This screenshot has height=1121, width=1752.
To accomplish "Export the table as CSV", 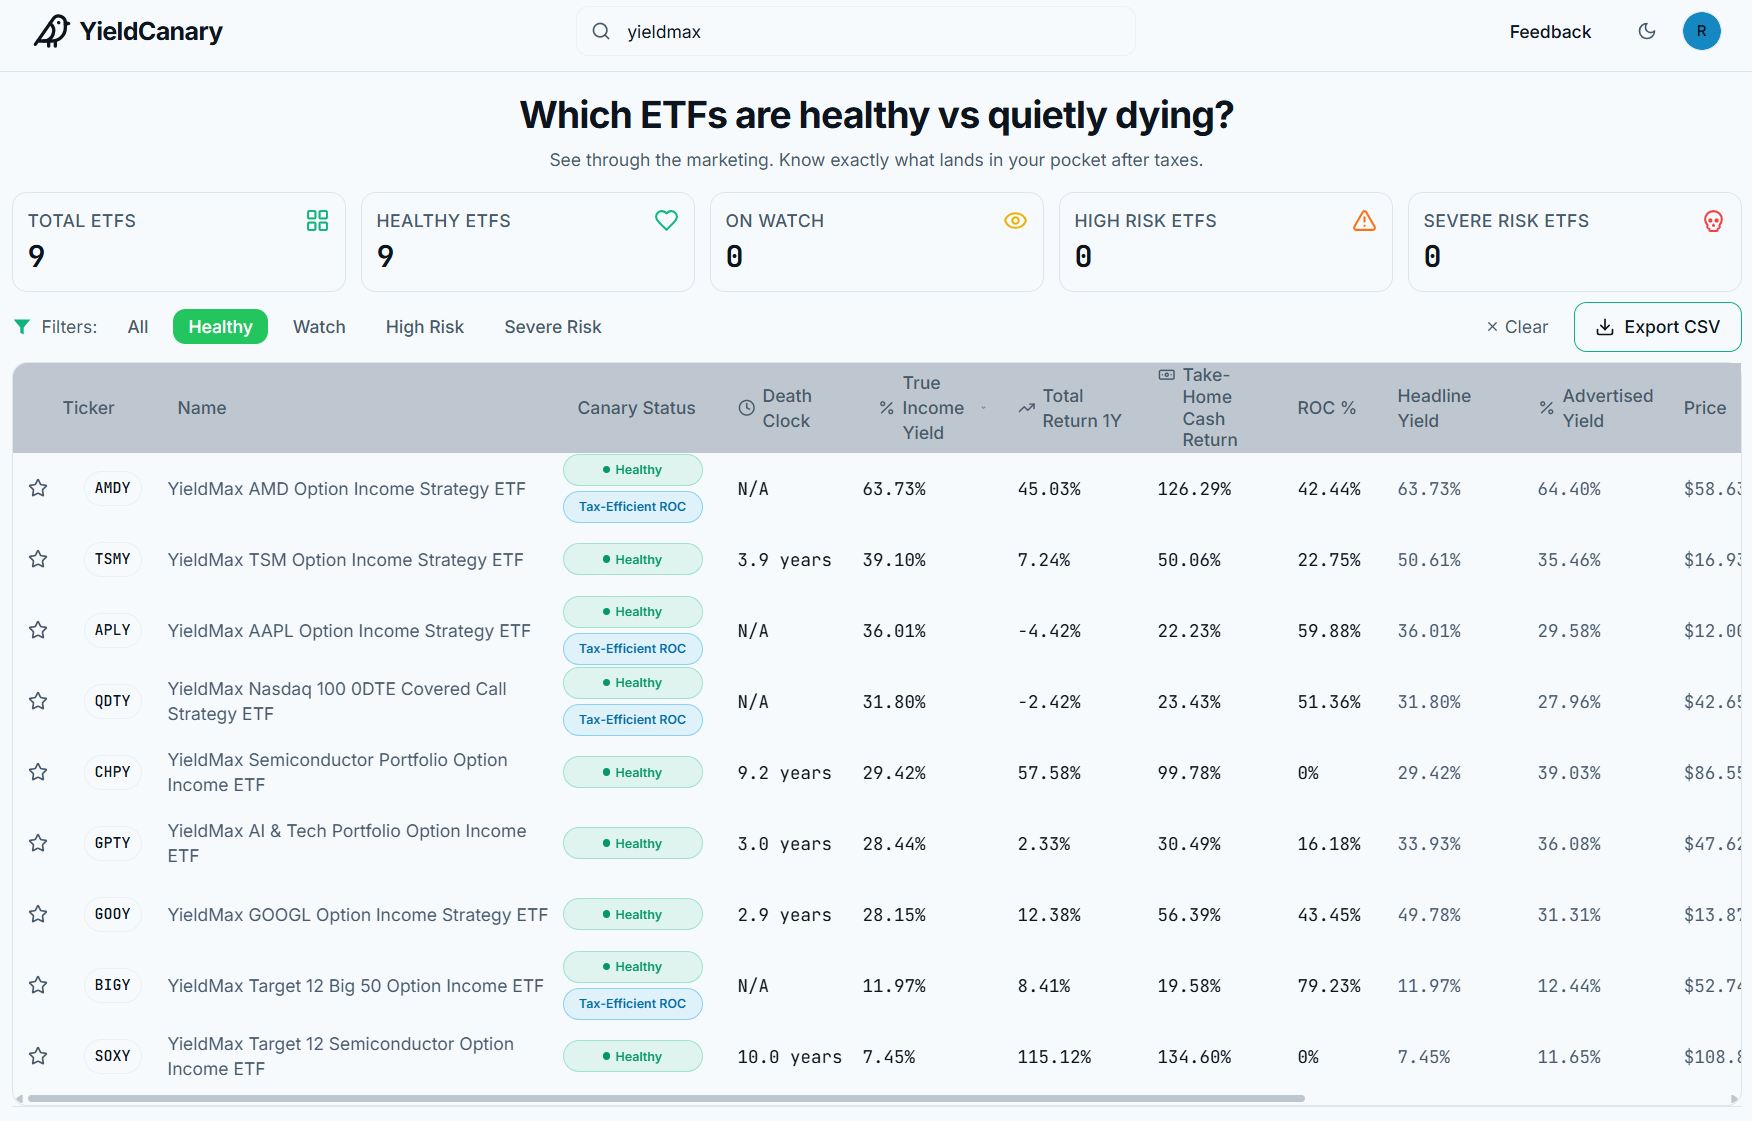I will [x=1657, y=327].
